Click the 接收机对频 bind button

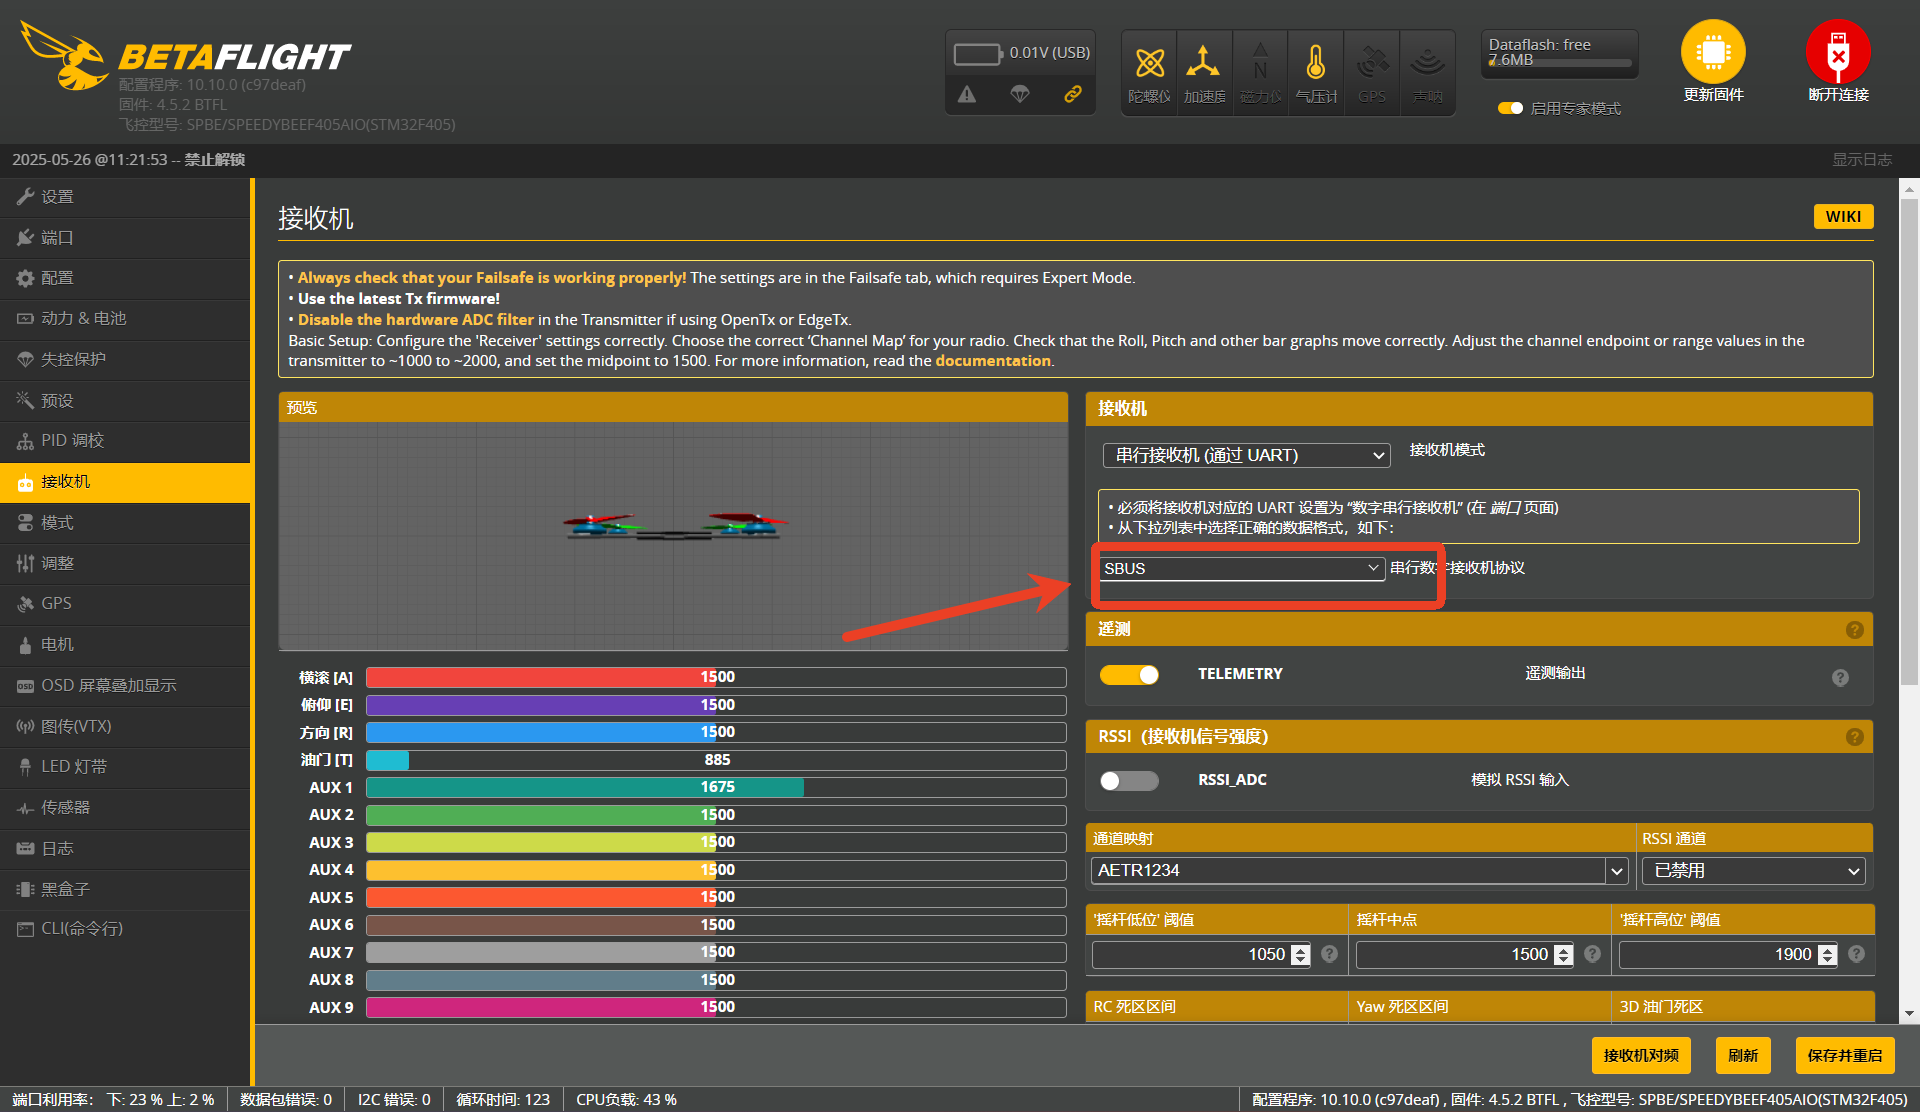[x=1641, y=1055]
